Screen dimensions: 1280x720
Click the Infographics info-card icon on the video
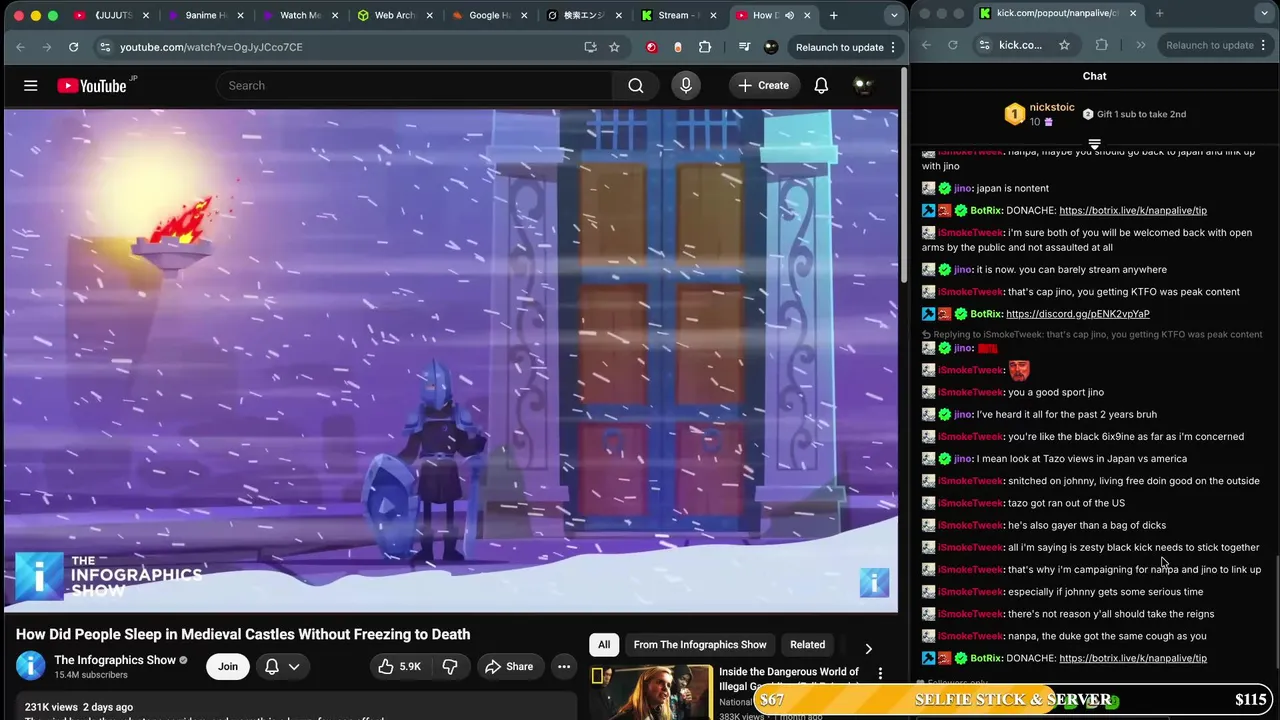tap(874, 582)
